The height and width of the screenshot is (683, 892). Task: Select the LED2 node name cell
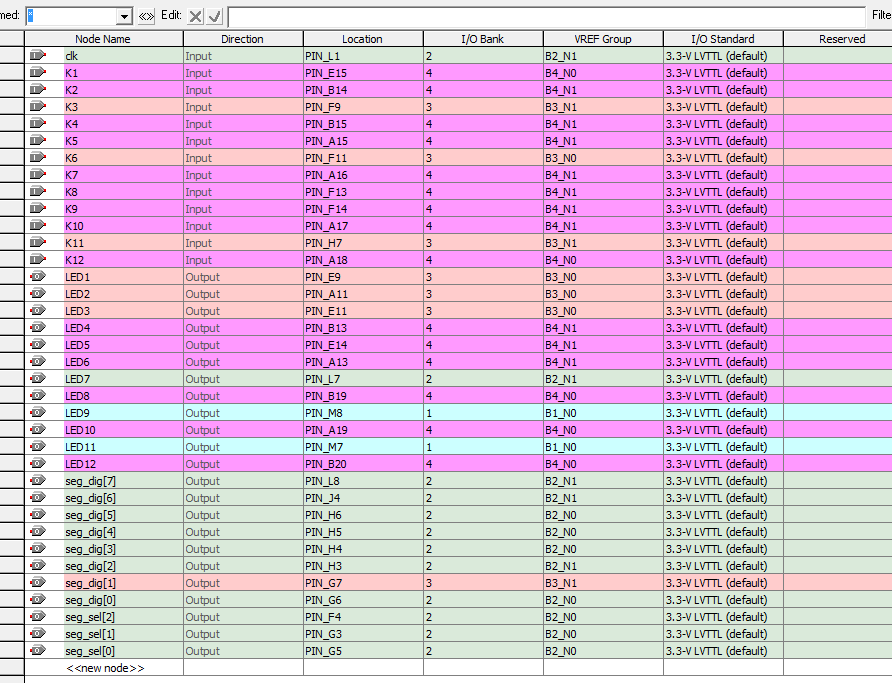click(123, 293)
